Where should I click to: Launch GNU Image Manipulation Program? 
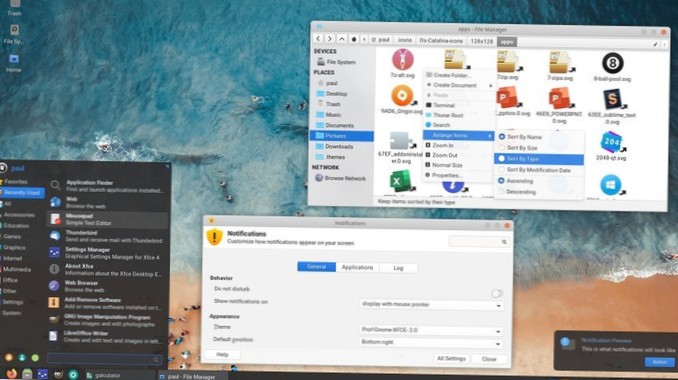[x=107, y=320]
